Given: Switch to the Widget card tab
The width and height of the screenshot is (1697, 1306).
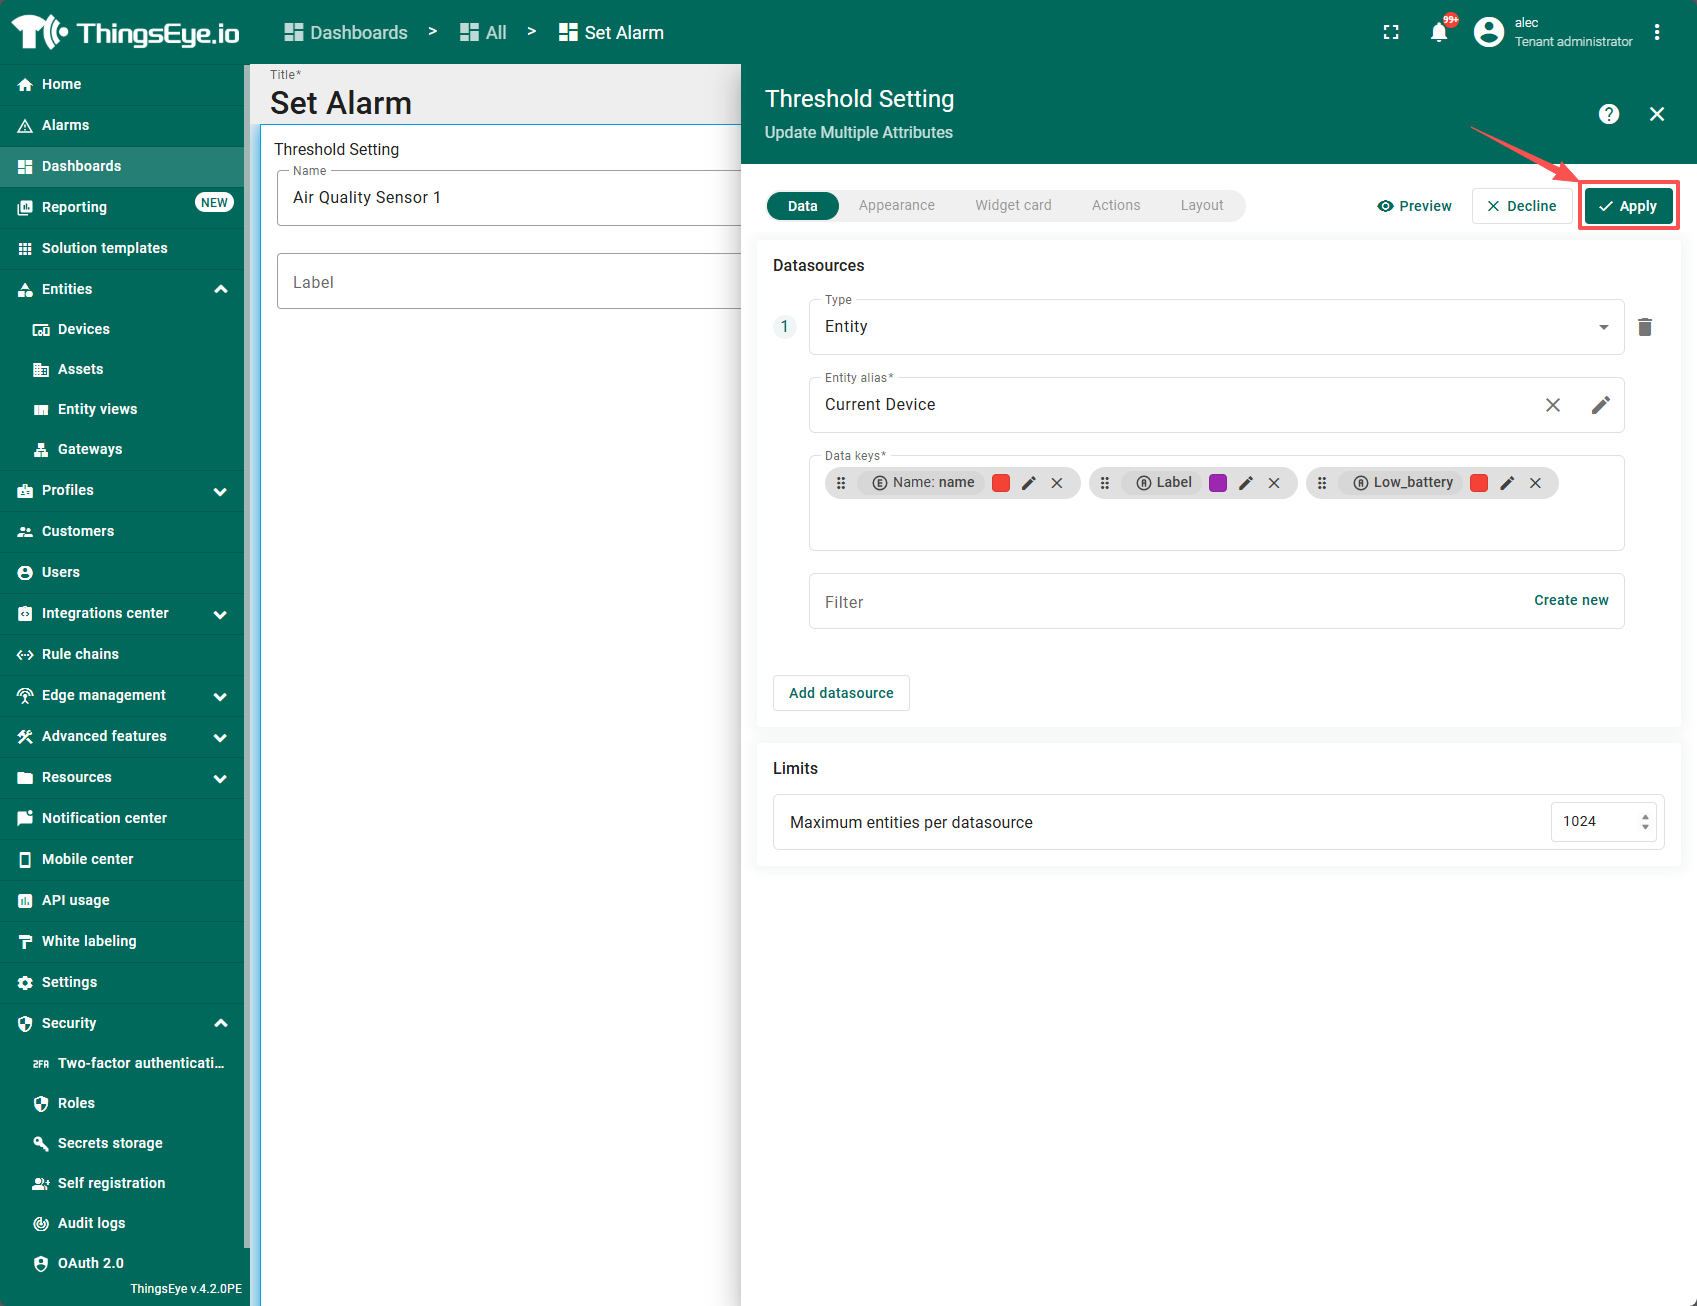Looking at the screenshot, I should [x=1013, y=206].
